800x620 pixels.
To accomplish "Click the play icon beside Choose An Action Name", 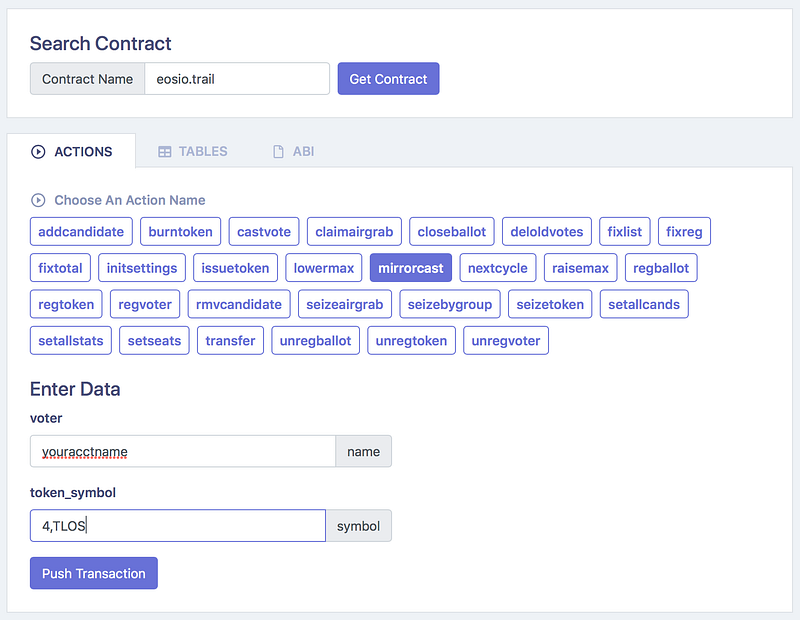I will [x=39, y=200].
